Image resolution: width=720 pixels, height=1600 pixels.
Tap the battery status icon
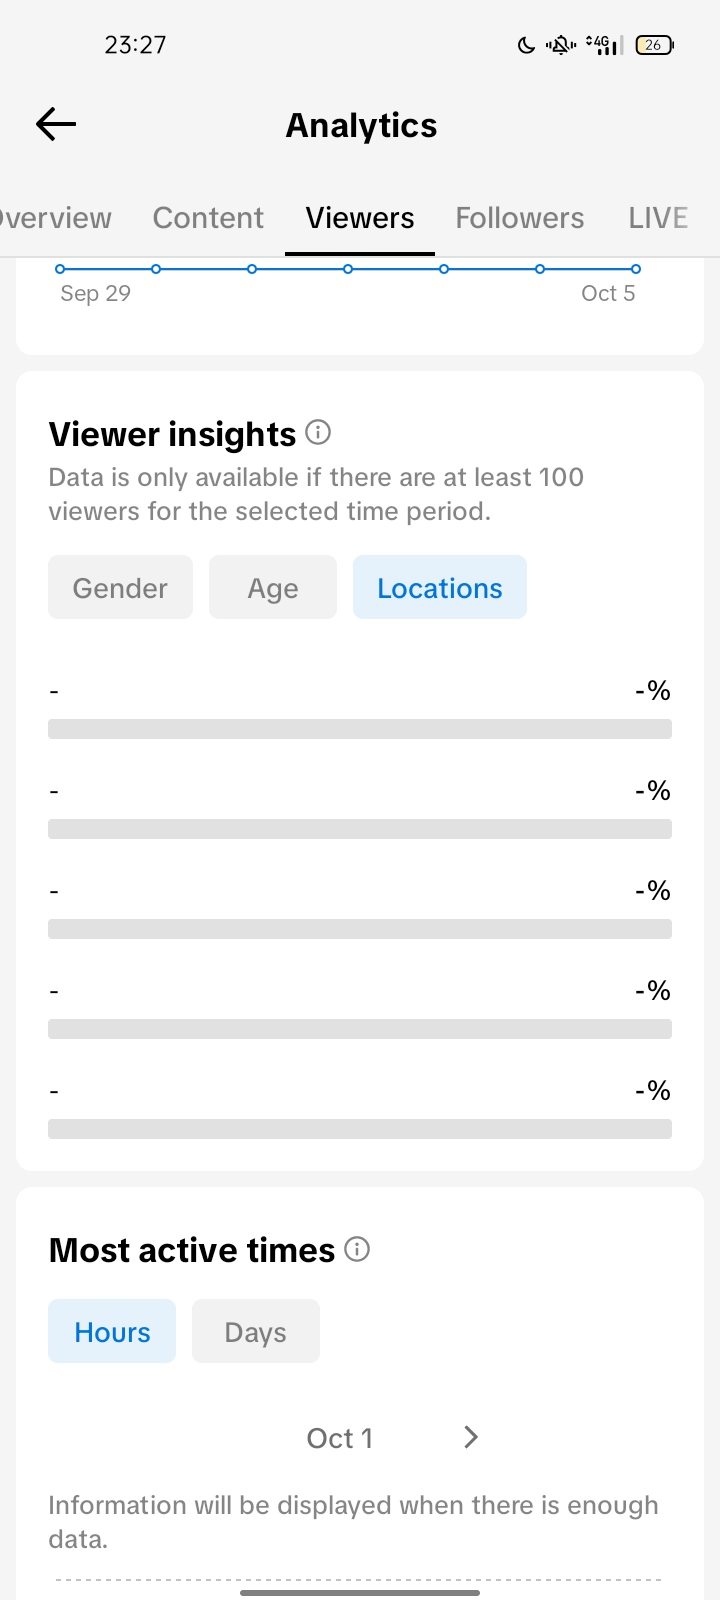[654, 44]
